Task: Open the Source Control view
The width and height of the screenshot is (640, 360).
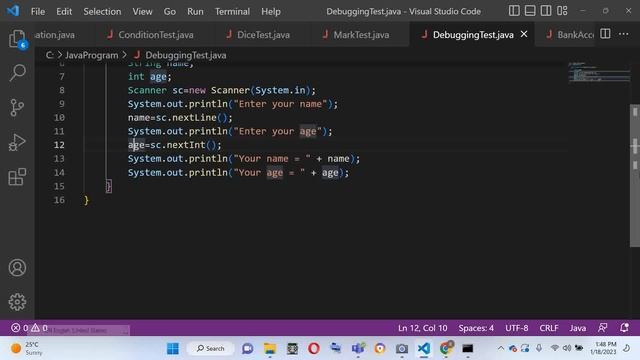Action: pyautogui.click(x=17, y=108)
